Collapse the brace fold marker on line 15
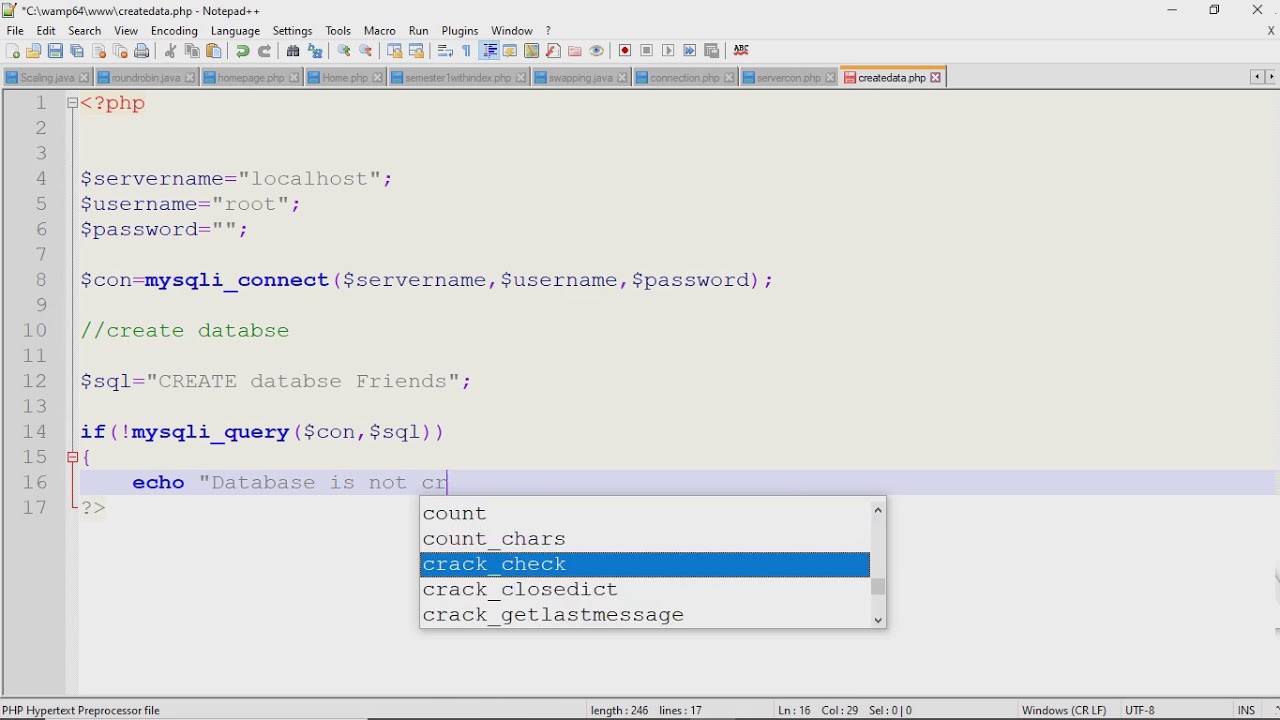 coord(72,457)
